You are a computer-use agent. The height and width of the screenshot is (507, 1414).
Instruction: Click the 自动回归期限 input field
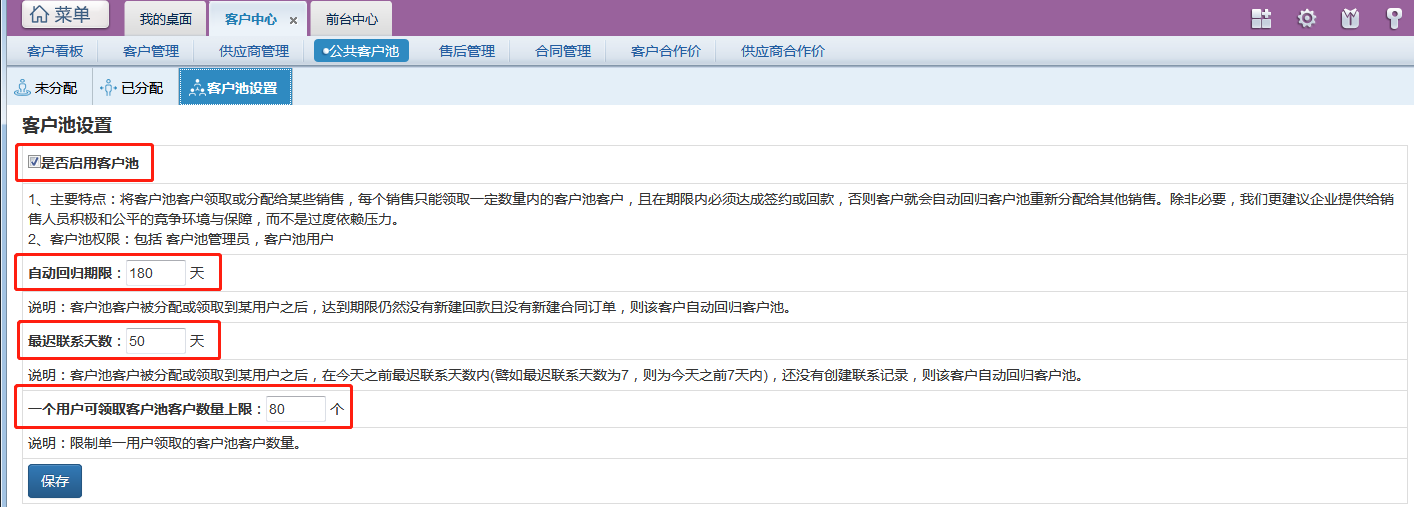coord(156,273)
